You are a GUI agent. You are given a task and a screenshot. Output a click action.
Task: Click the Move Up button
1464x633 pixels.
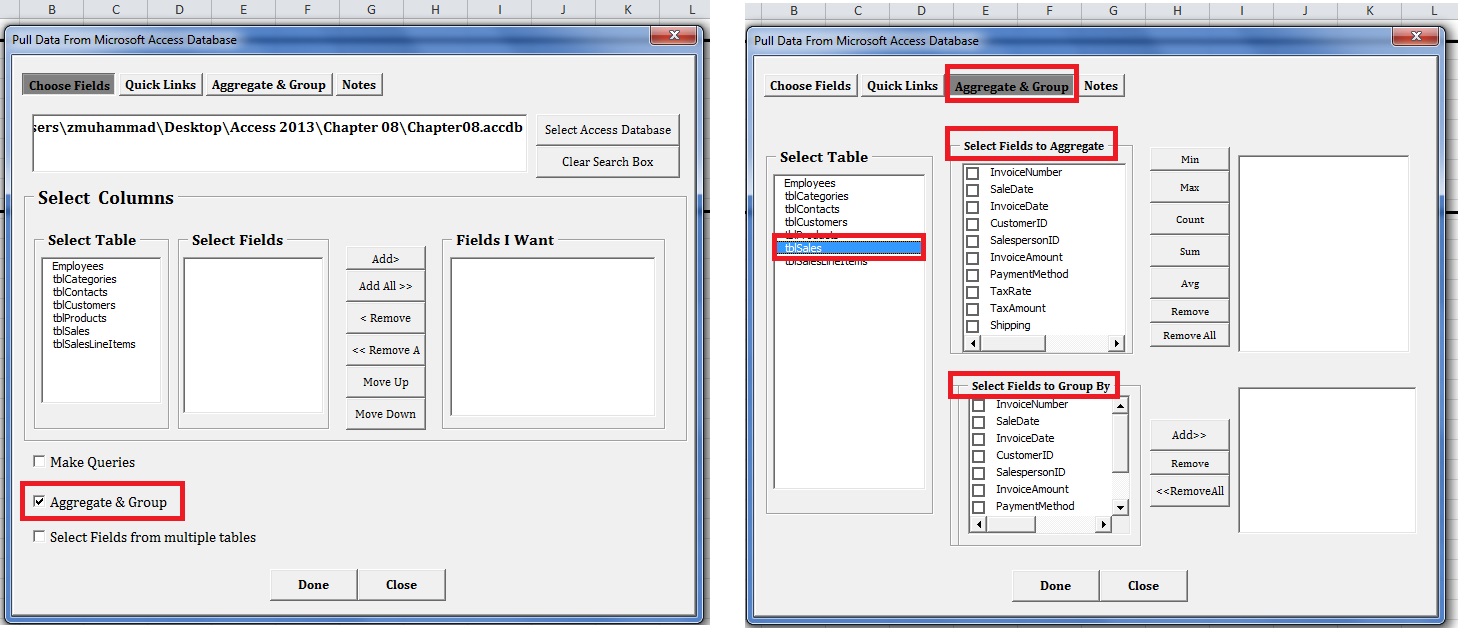tap(386, 382)
